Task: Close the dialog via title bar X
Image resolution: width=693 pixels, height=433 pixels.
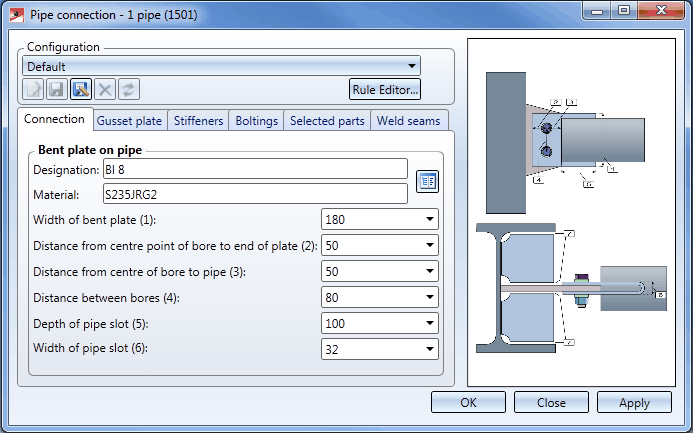Action: [x=661, y=11]
